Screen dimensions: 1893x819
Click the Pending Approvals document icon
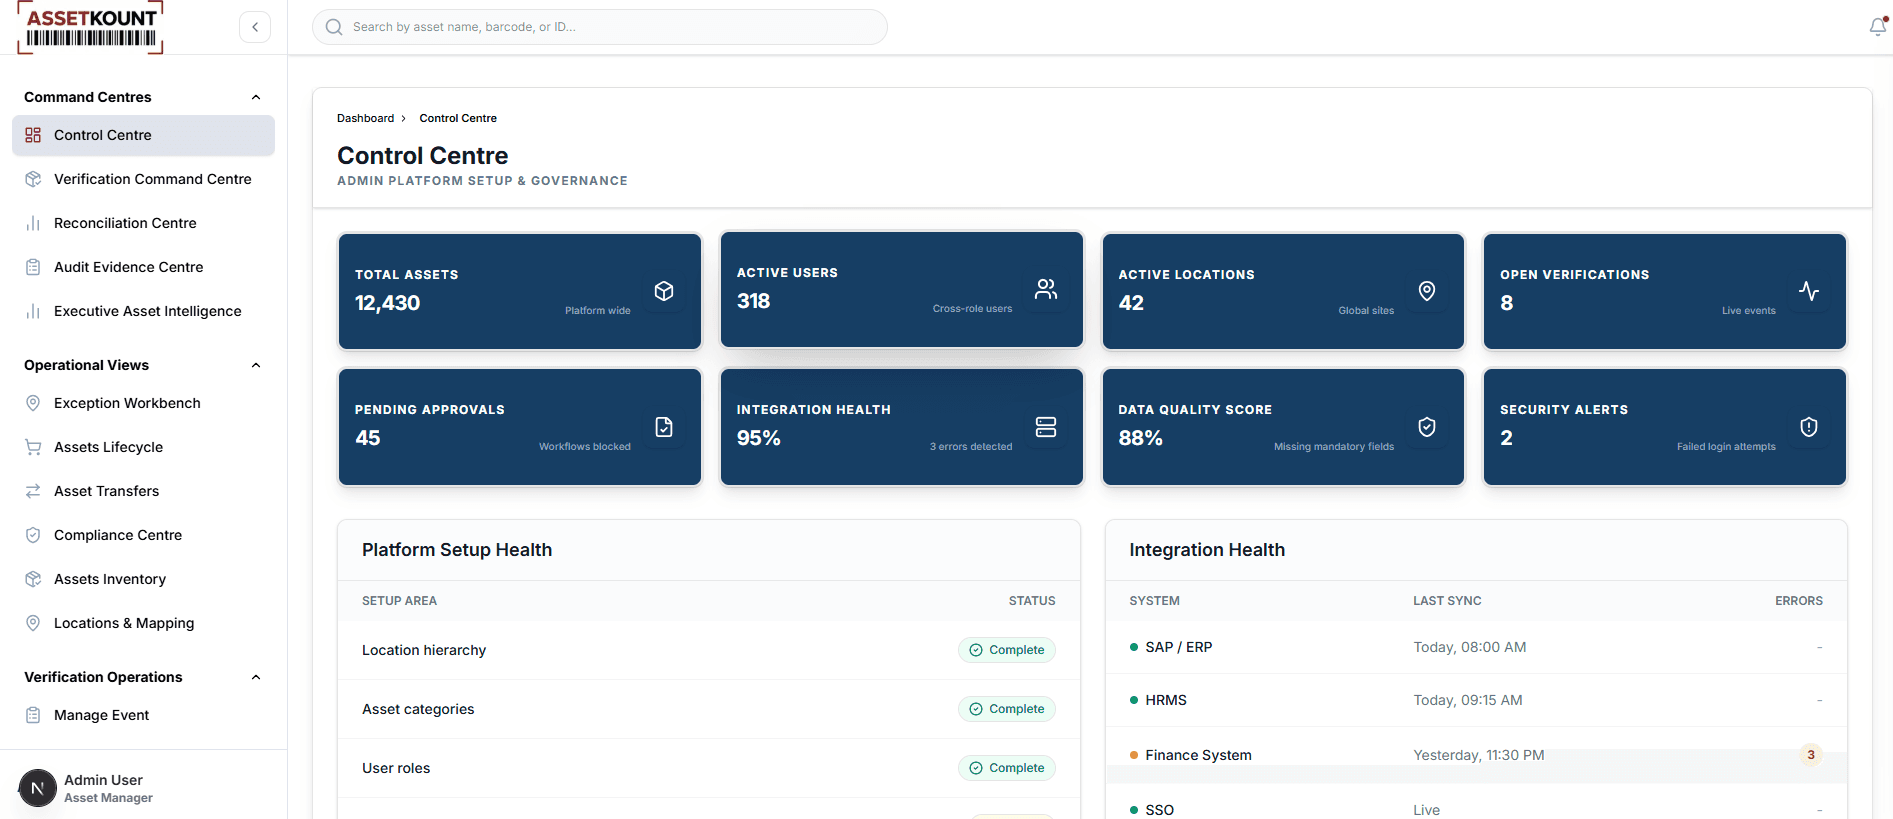coord(664,427)
